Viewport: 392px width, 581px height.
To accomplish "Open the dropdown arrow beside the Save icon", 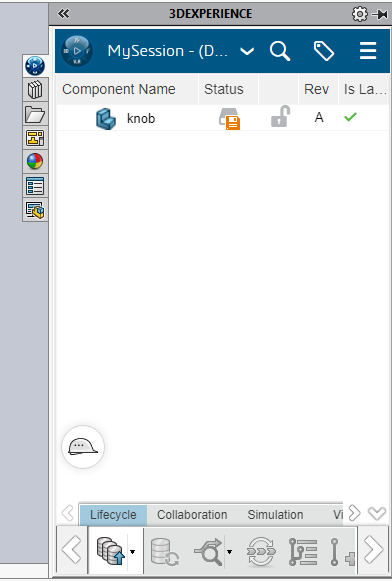I will pyautogui.click(x=133, y=552).
